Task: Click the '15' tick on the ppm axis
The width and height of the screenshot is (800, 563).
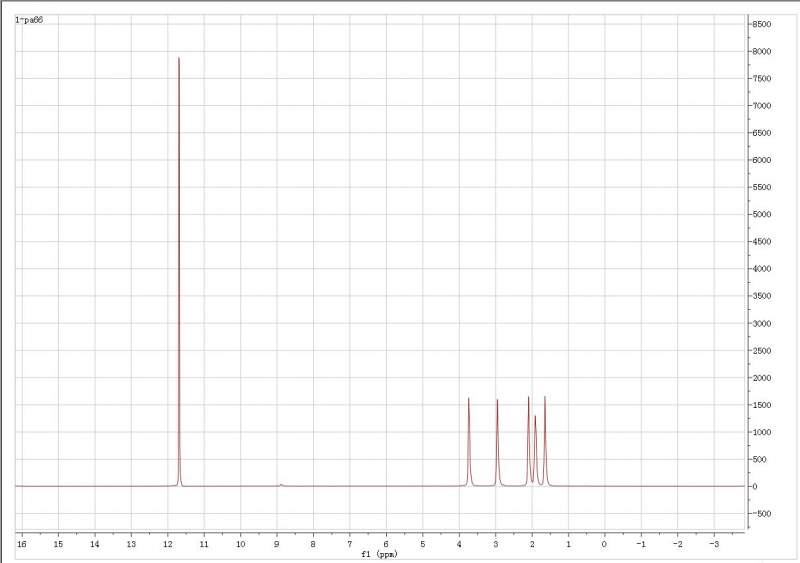Action: [x=58, y=544]
